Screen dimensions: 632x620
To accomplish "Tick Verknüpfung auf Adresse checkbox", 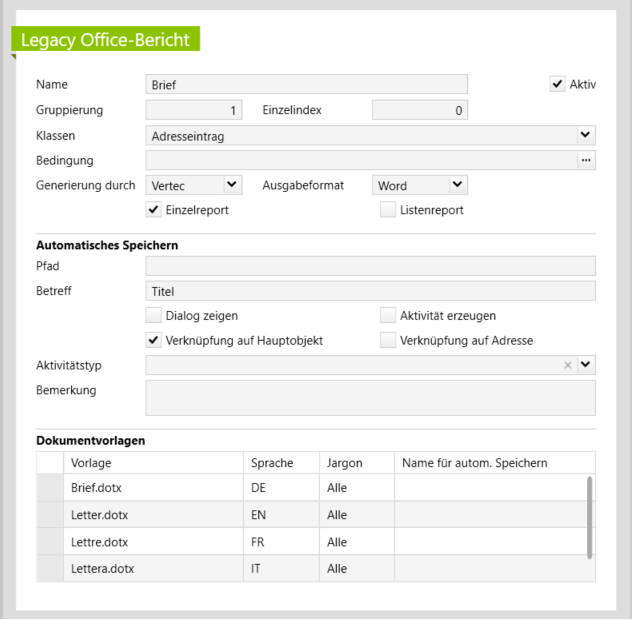I will (388, 341).
